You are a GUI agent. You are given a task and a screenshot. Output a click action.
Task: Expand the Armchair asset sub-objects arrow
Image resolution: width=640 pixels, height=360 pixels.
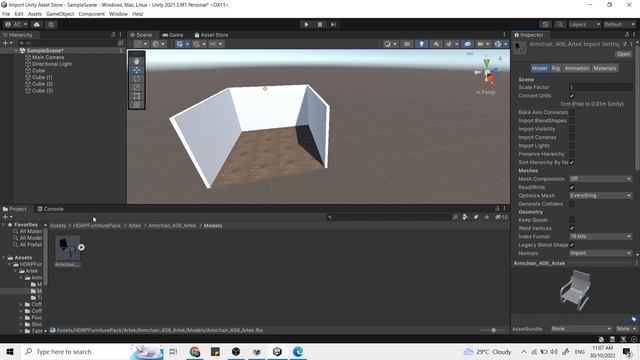point(81,247)
